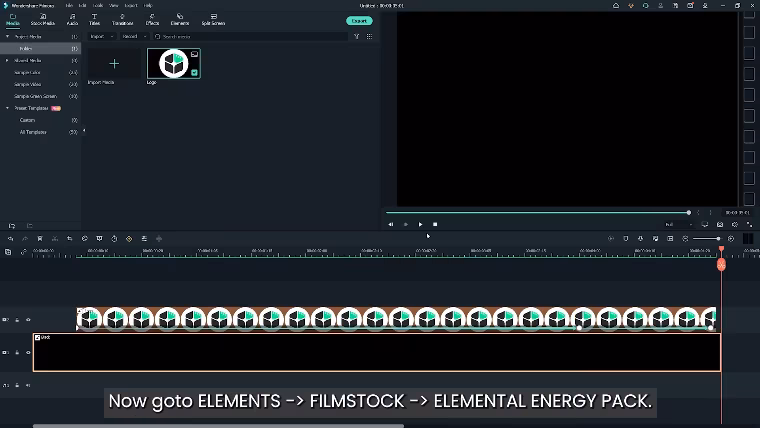Collapse the media library side panel arrow

coord(84,131)
